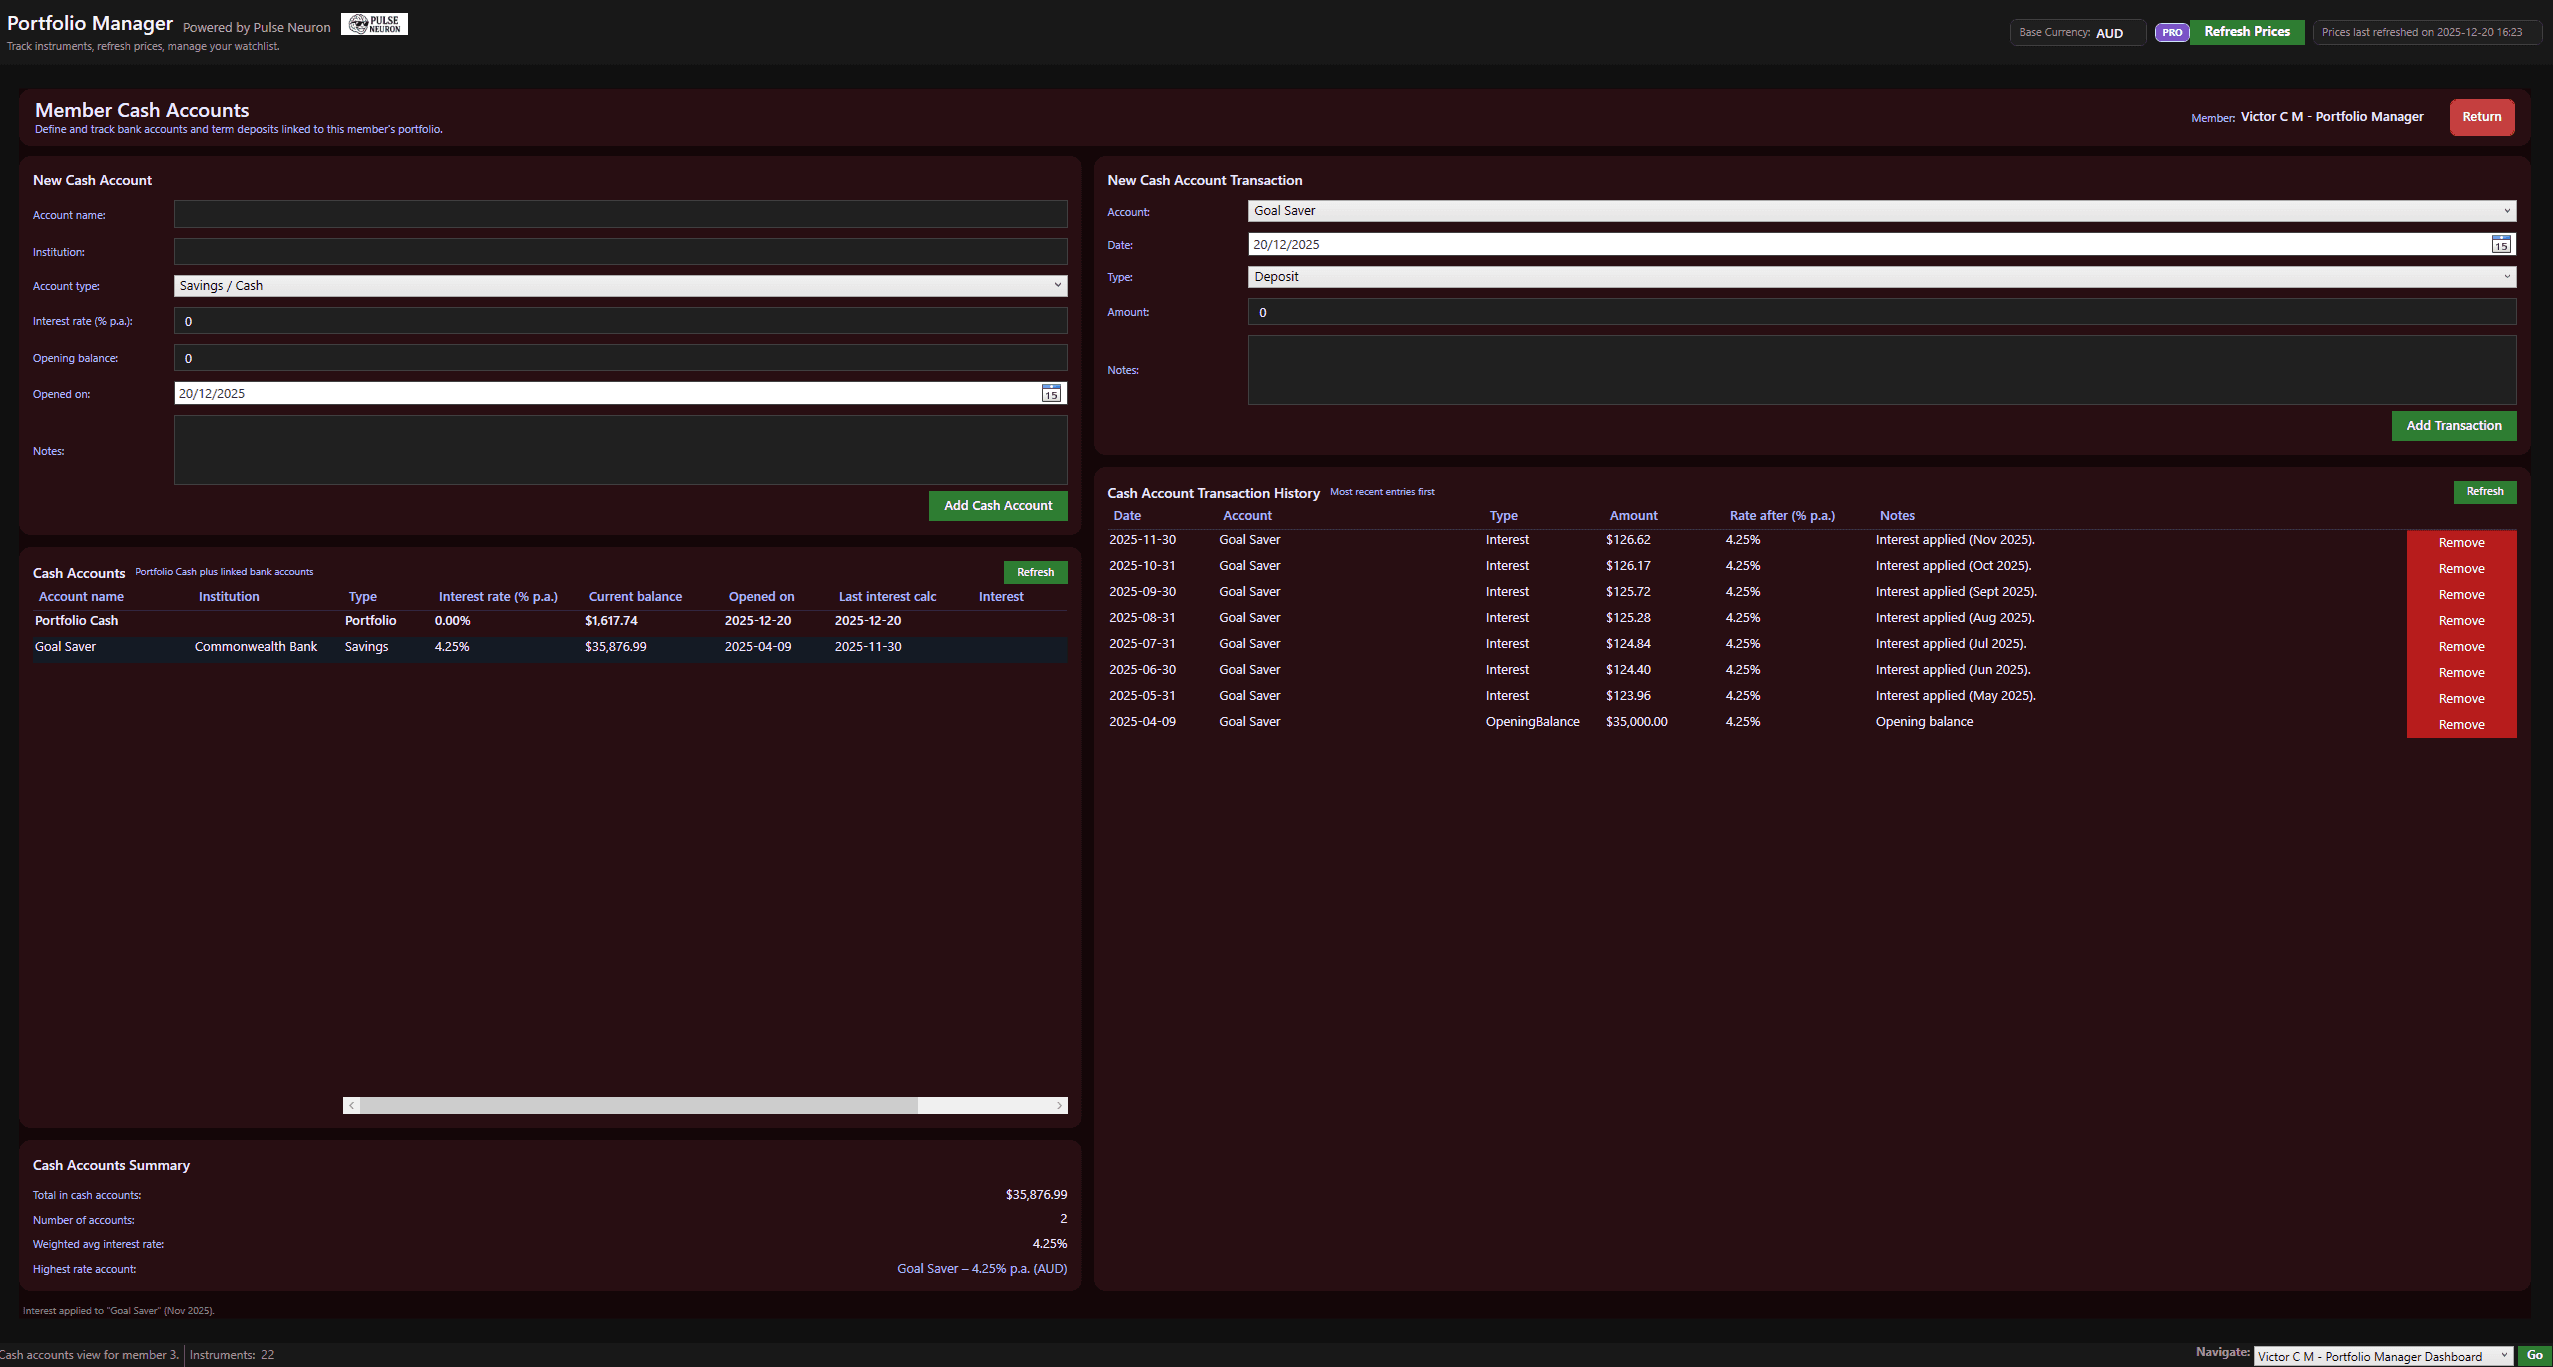Click the red Return button
2553x1367 pixels.
(2481, 117)
